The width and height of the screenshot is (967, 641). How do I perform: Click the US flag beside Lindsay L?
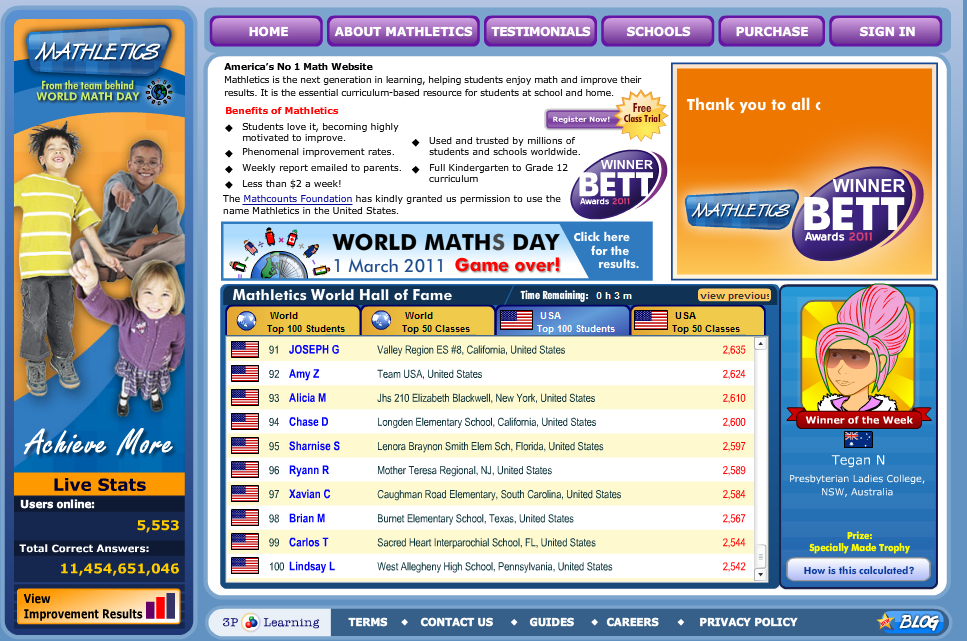pyautogui.click(x=245, y=566)
